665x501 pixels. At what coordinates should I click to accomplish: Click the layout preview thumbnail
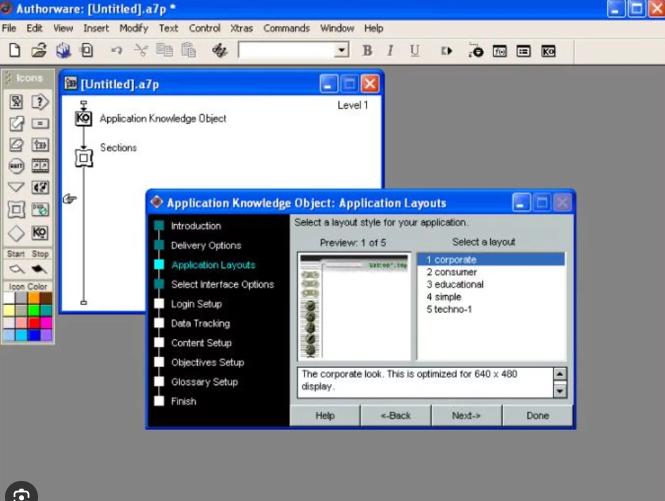tap(354, 306)
